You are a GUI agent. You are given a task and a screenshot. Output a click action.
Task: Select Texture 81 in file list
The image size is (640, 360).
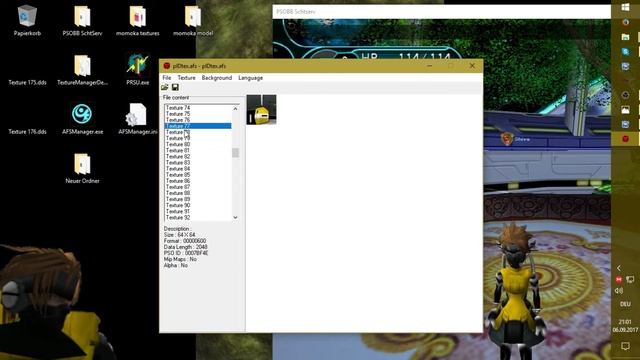coord(198,150)
